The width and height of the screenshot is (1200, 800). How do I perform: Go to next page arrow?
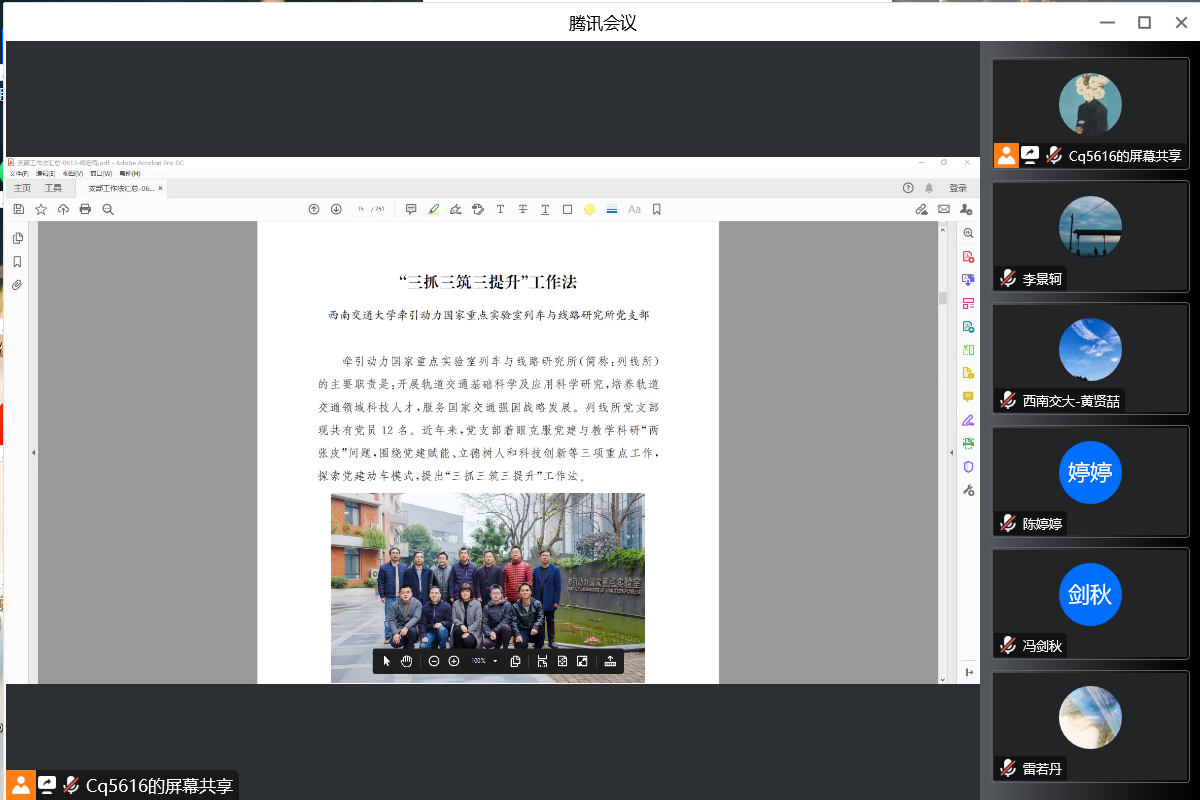pyautogui.click(x=336, y=209)
